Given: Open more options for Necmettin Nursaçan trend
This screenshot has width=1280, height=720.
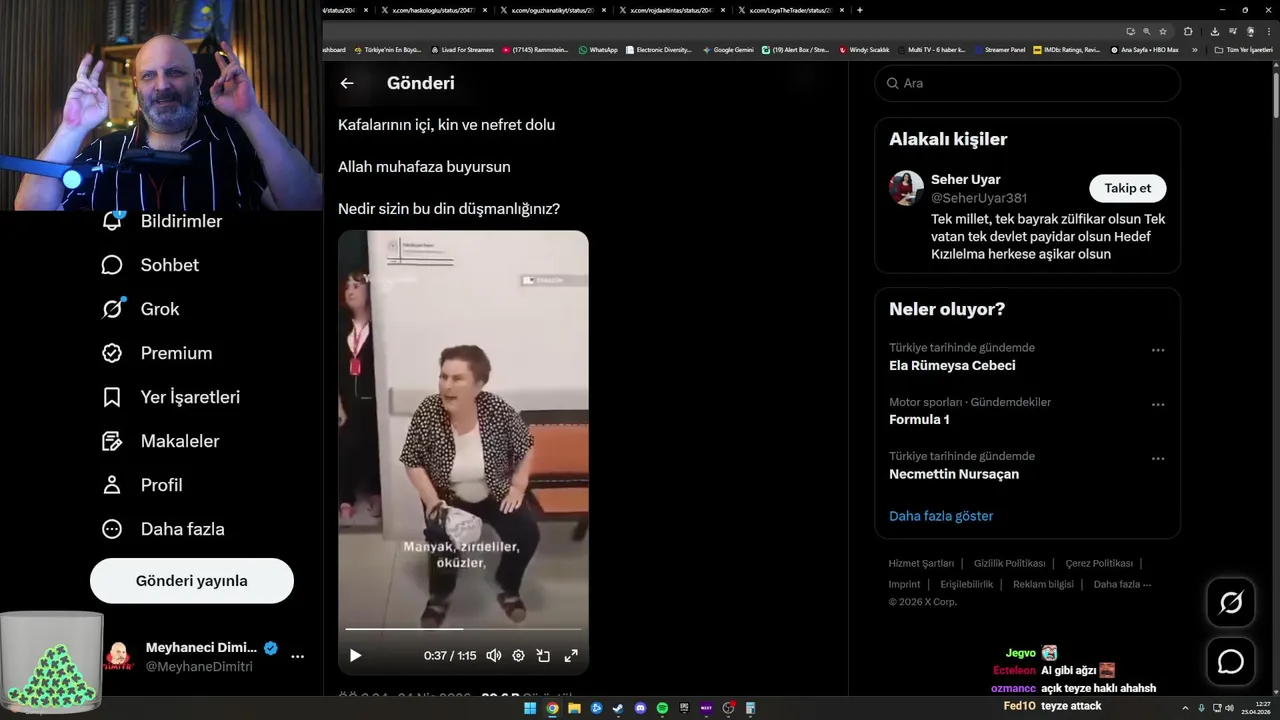Looking at the screenshot, I should point(1158,458).
